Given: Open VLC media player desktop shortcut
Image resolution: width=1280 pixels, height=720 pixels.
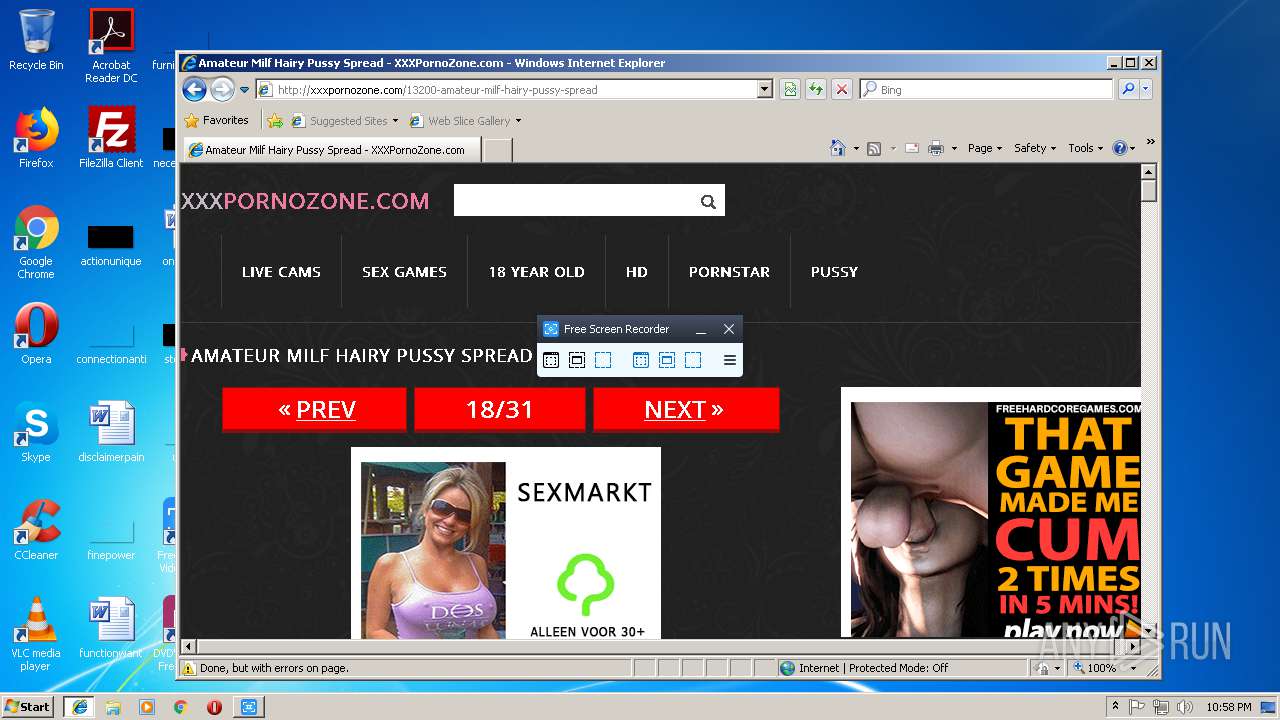Looking at the screenshot, I should [x=36, y=633].
